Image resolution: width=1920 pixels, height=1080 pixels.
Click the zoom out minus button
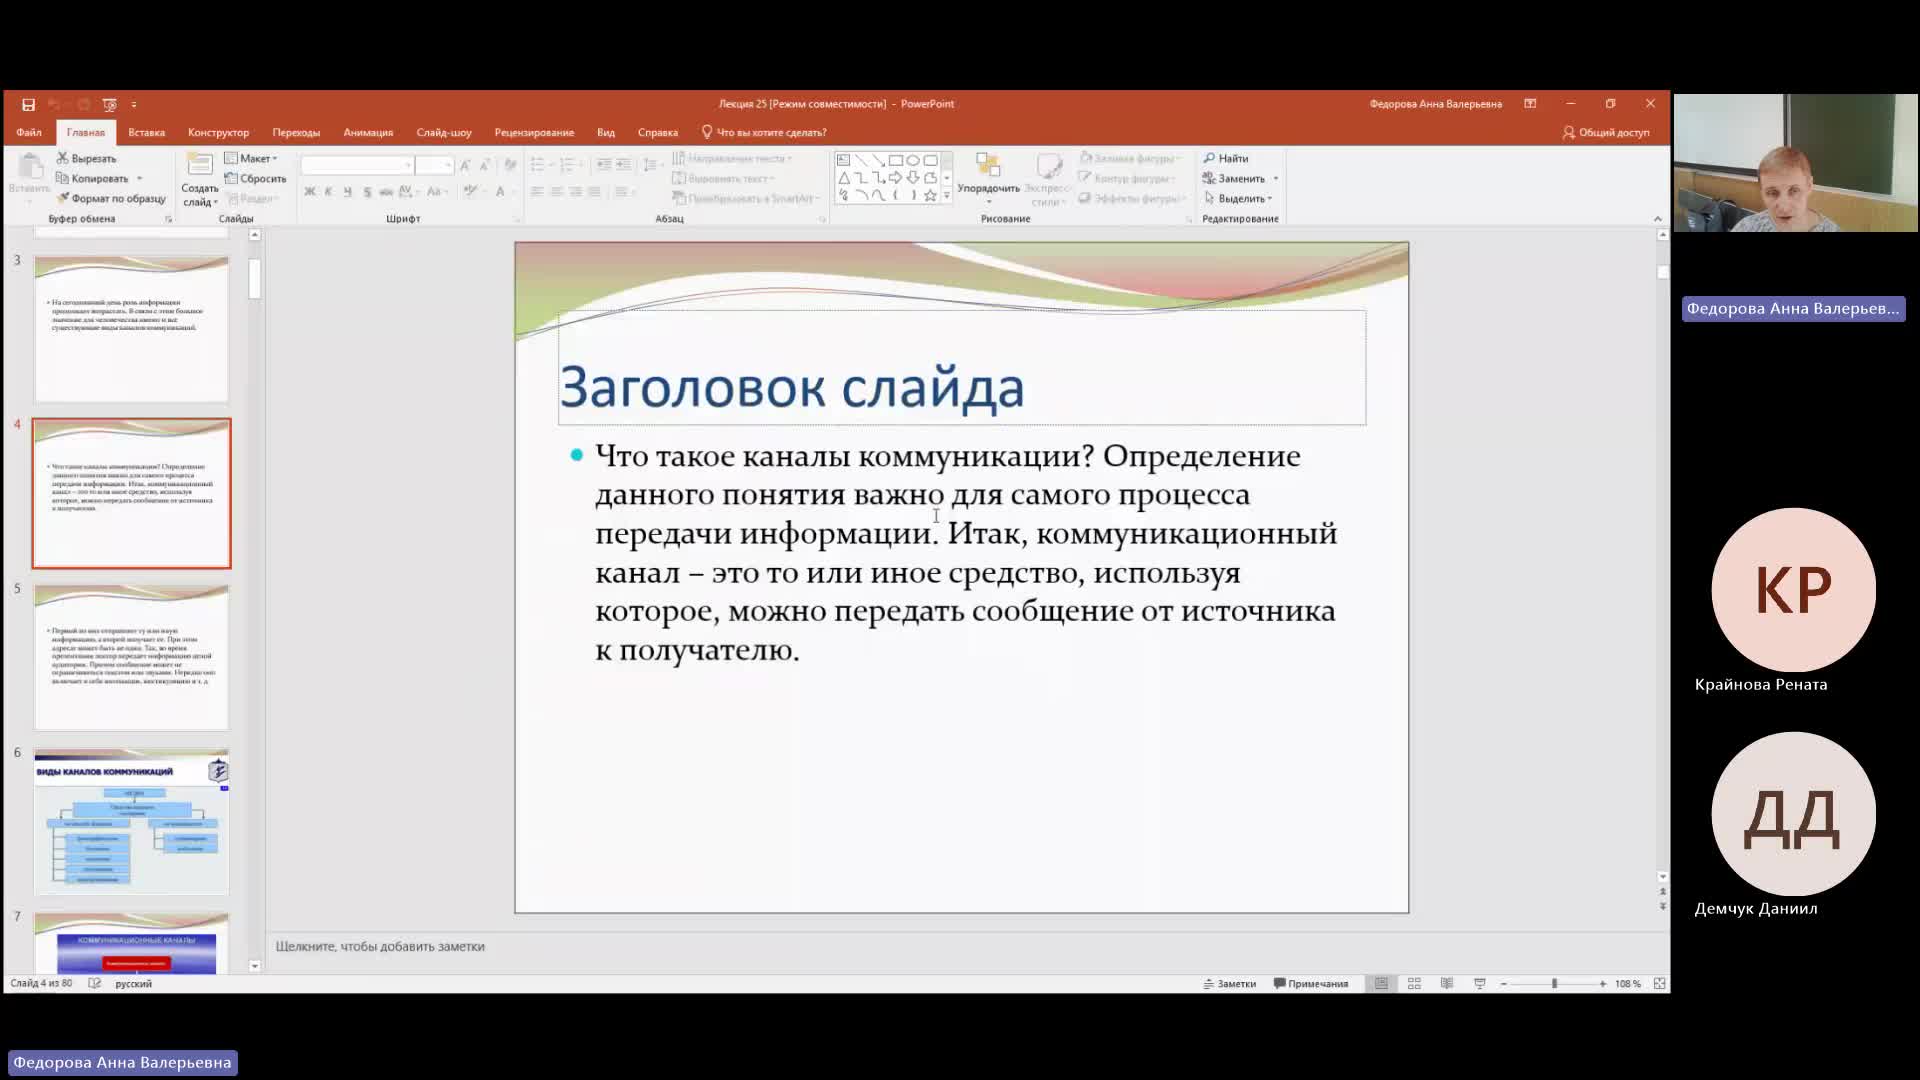pyautogui.click(x=1503, y=984)
